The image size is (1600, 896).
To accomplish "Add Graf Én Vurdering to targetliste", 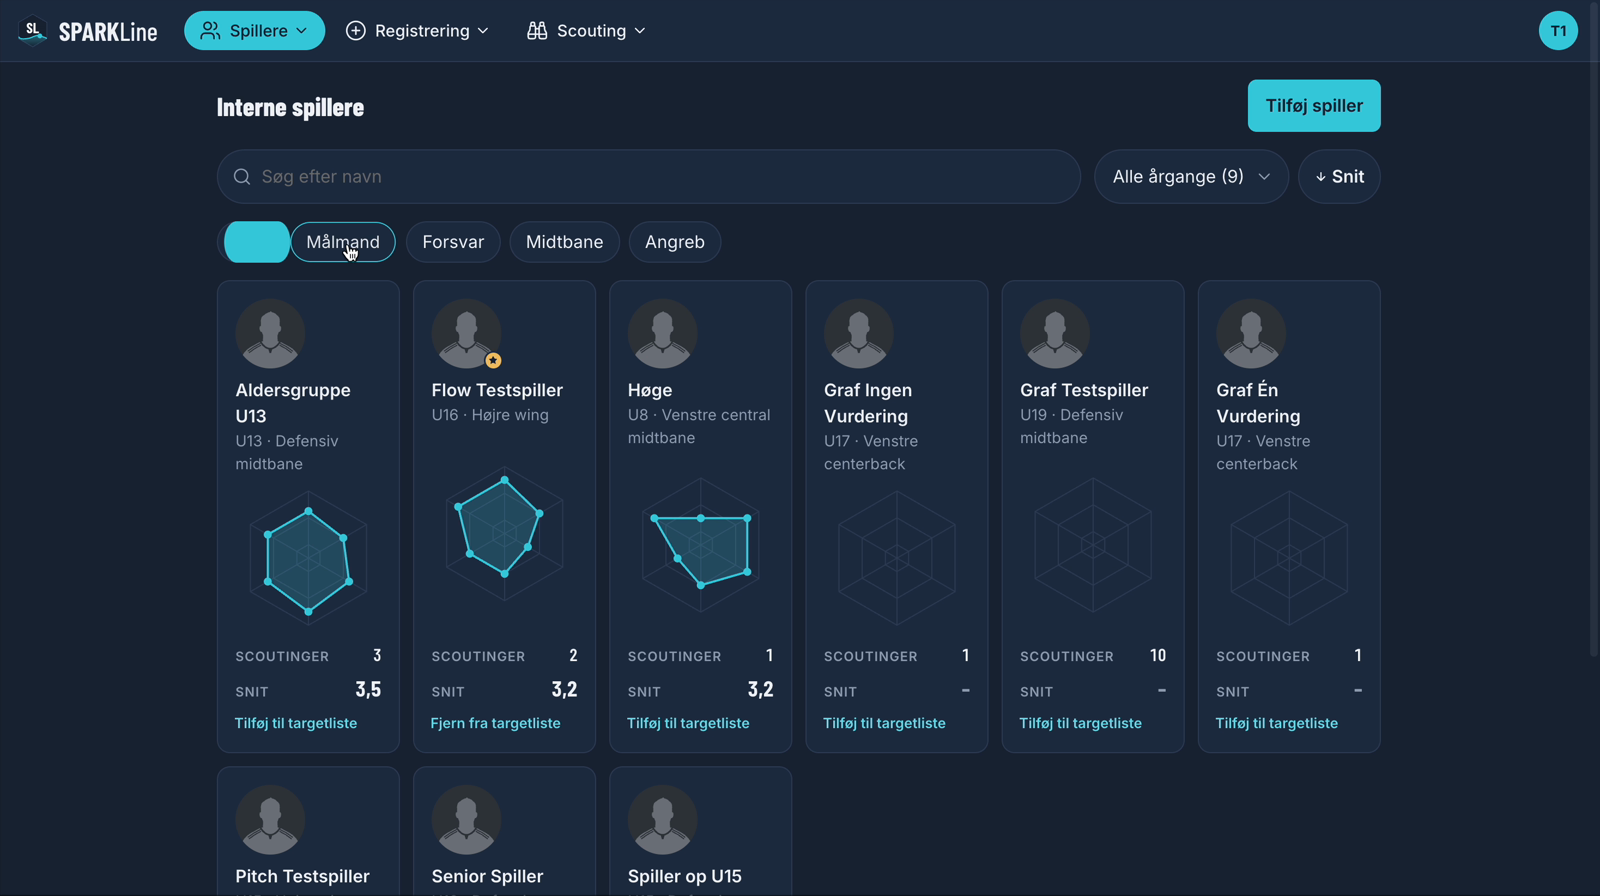I will point(1276,723).
